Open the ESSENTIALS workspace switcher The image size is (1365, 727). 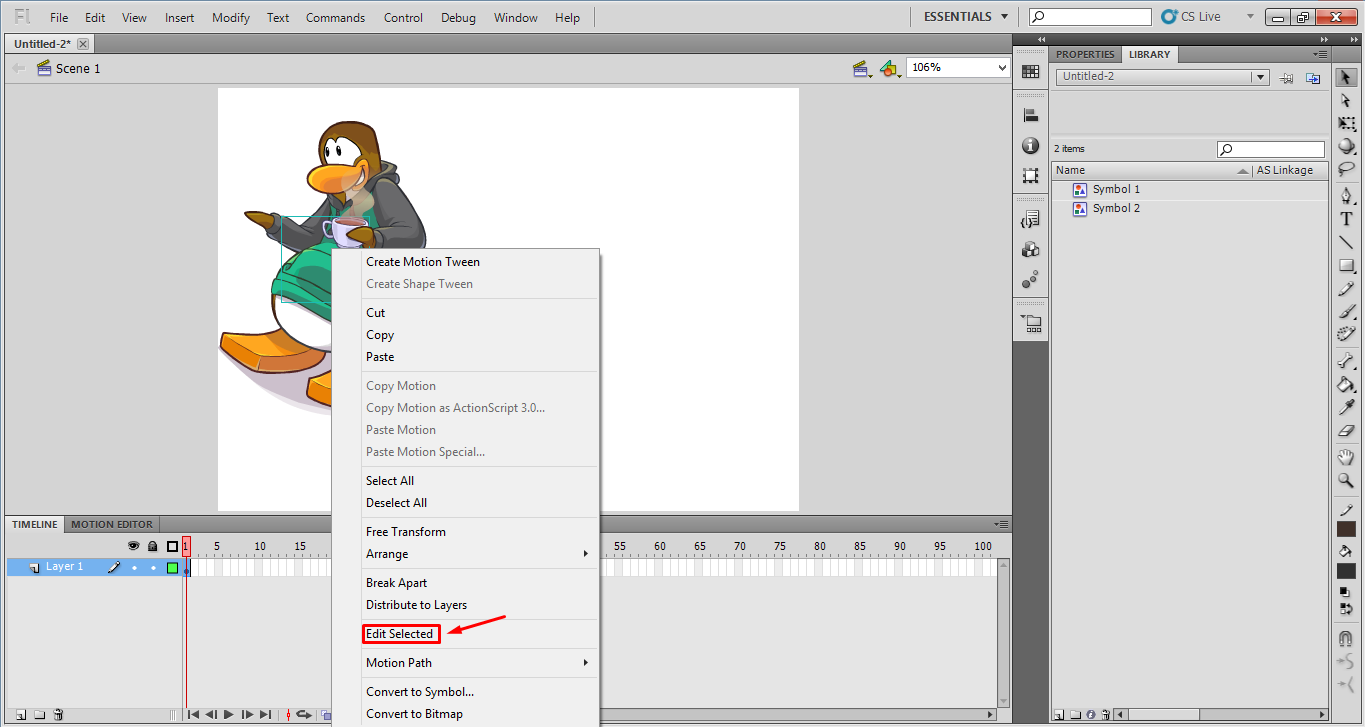click(966, 17)
